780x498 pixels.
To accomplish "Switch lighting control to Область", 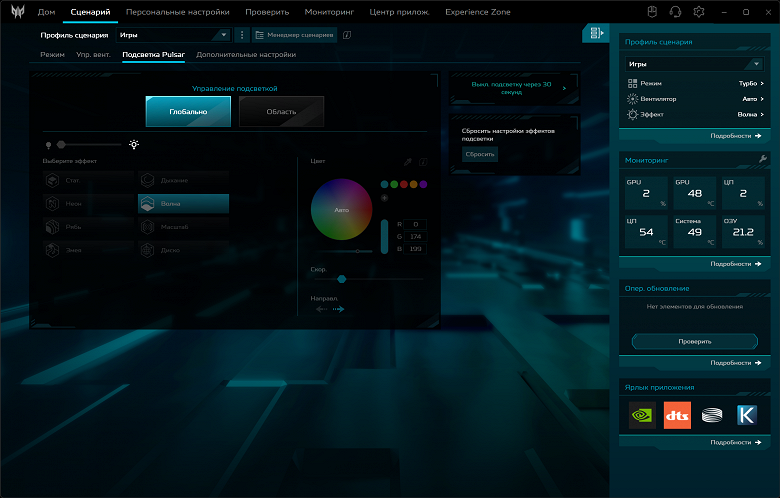I will click(x=281, y=112).
